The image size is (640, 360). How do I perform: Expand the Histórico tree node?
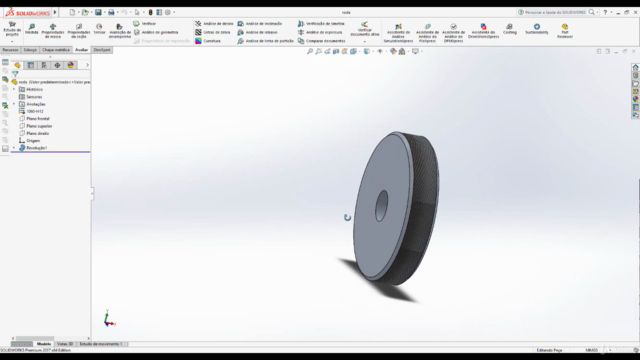tap(14, 89)
